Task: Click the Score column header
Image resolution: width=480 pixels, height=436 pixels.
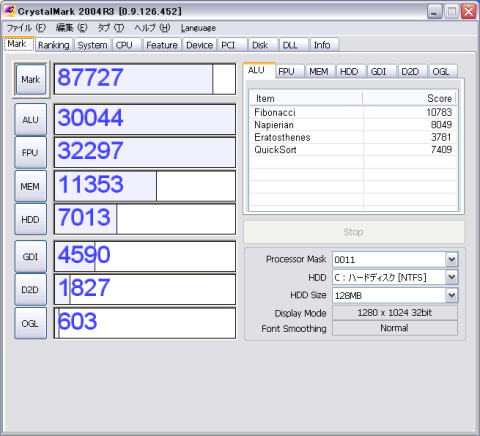Action: tap(409, 99)
